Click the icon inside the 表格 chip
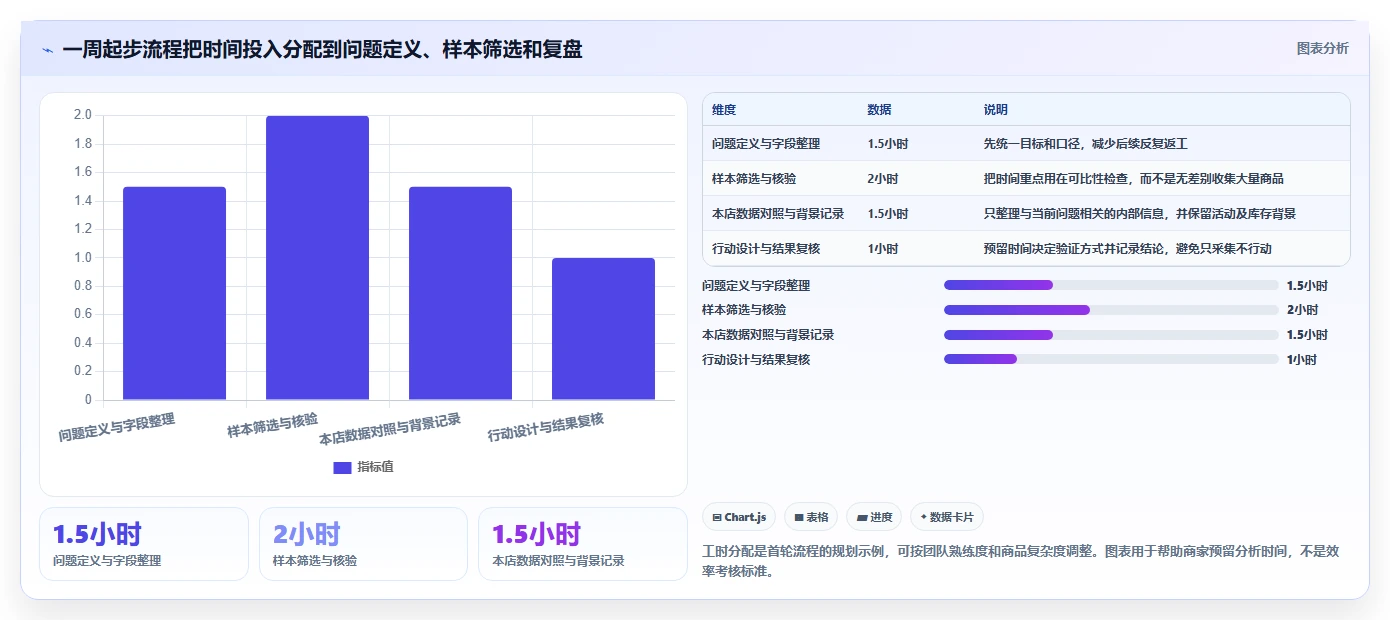Viewport: 1390px width, 620px height. click(x=799, y=517)
